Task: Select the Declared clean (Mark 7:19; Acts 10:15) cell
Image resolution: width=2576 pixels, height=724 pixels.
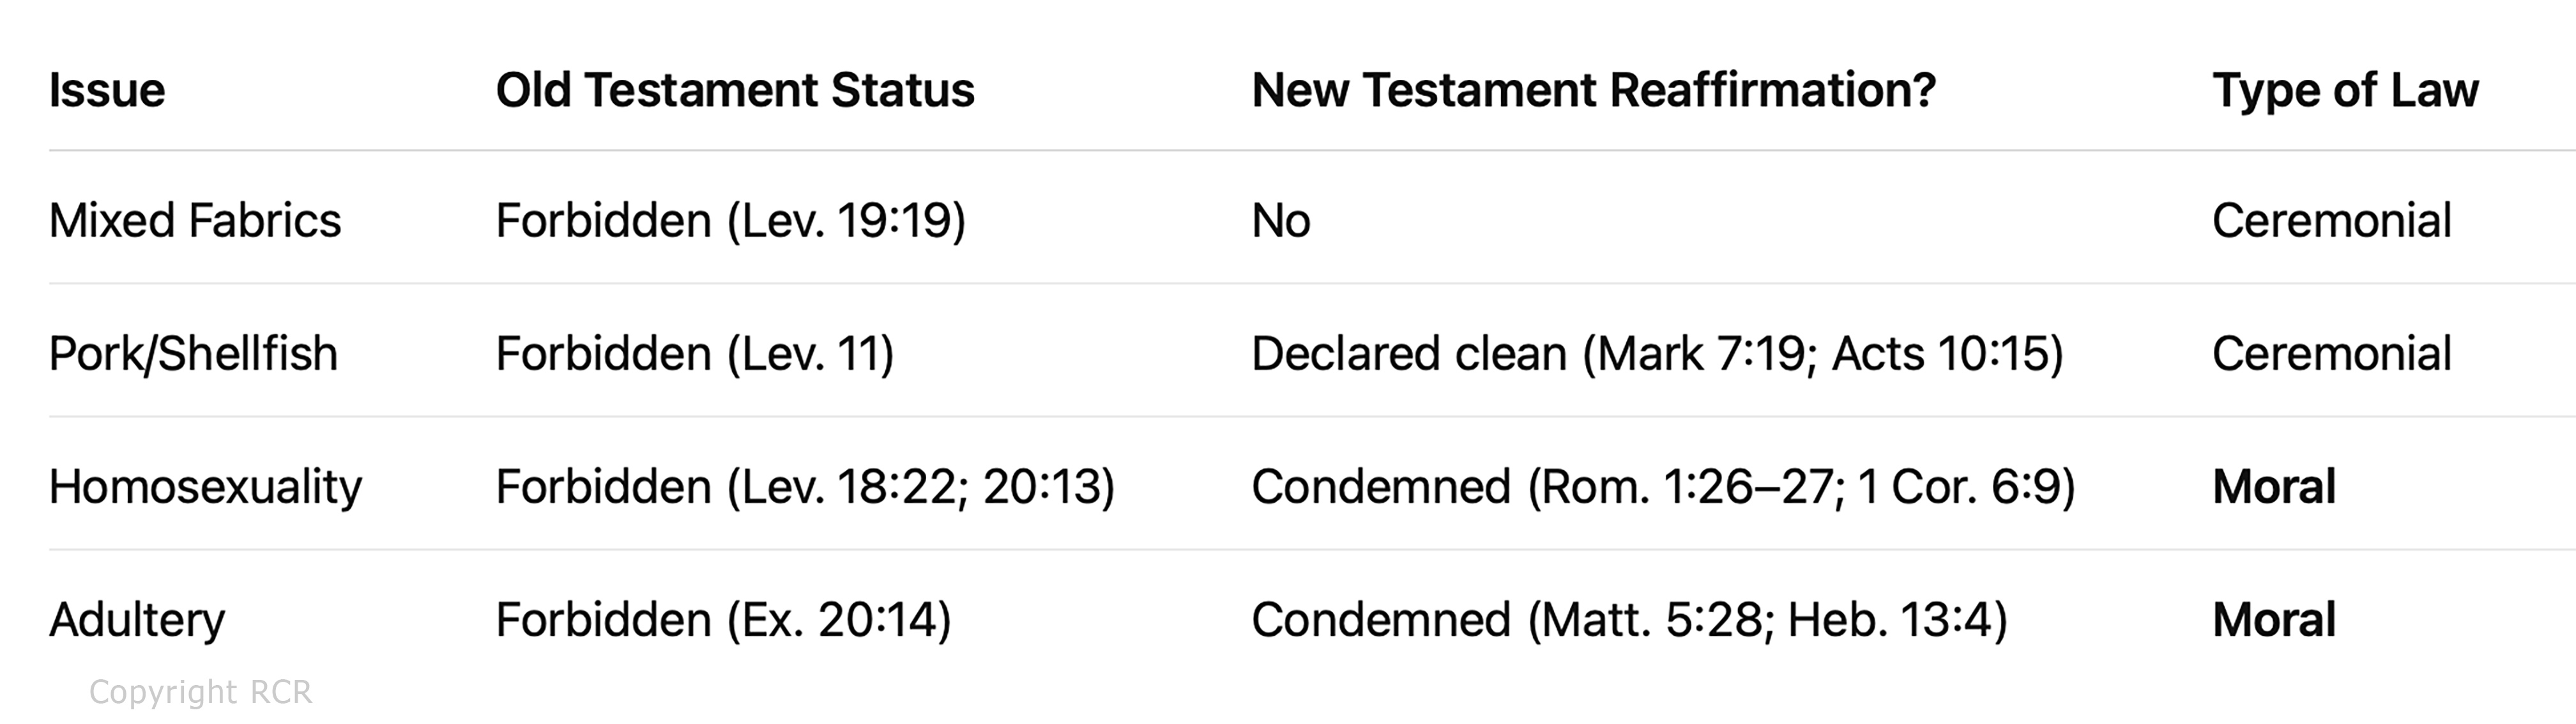Action: coord(1657,353)
